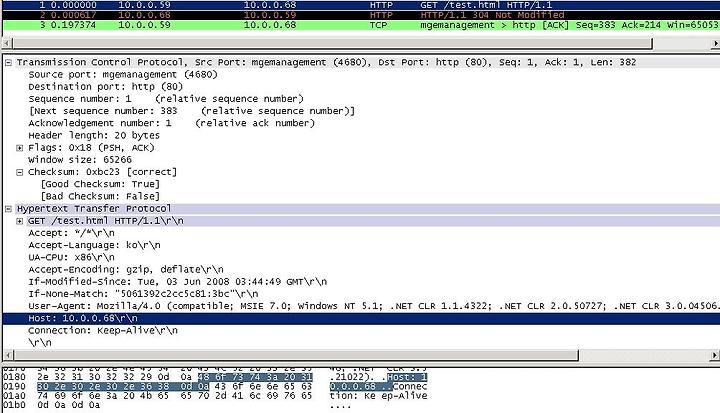Select the User-Agent: Mozilla/4.0 header line
This screenshot has height=413, width=720.
374,306
